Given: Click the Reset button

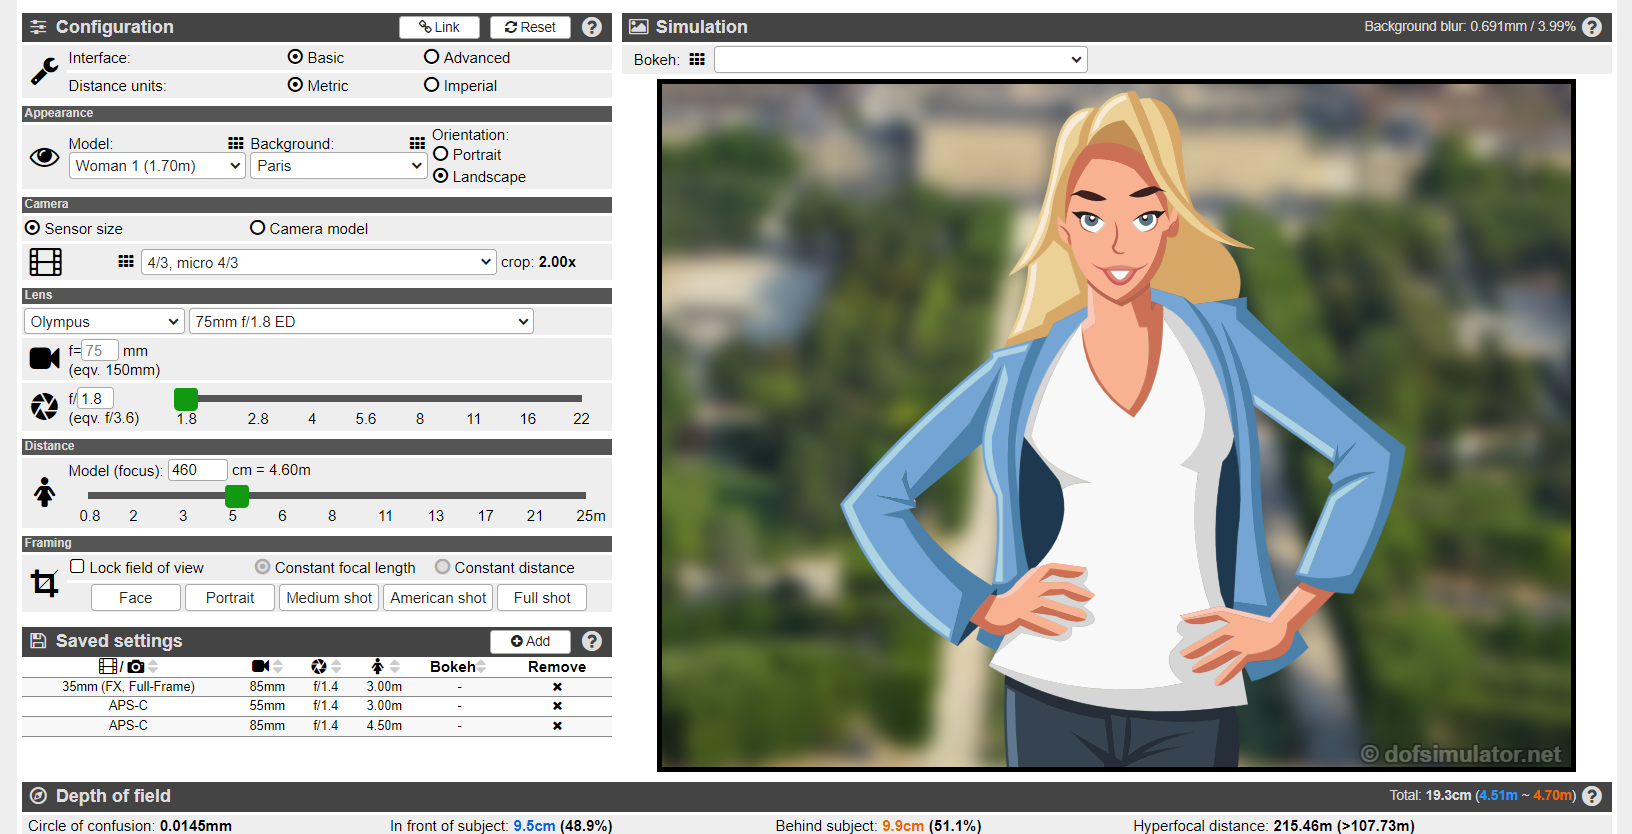Looking at the screenshot, I should tap(530, 27).
